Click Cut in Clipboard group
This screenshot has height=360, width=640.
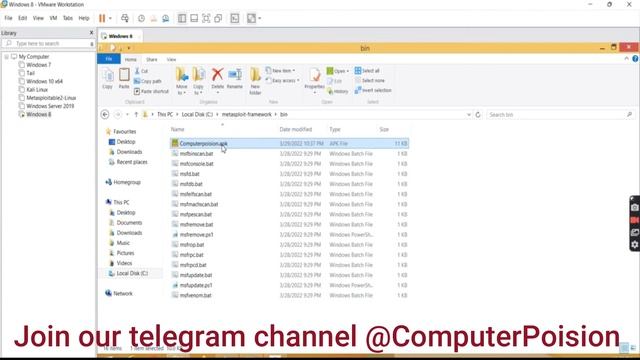point(141,71)
